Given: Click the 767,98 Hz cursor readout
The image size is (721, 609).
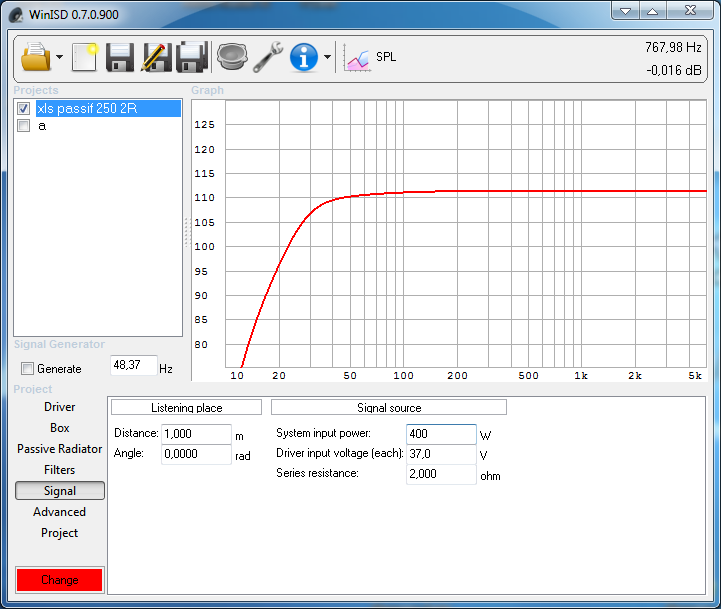Looking at the screenshot, I should 673,47.
